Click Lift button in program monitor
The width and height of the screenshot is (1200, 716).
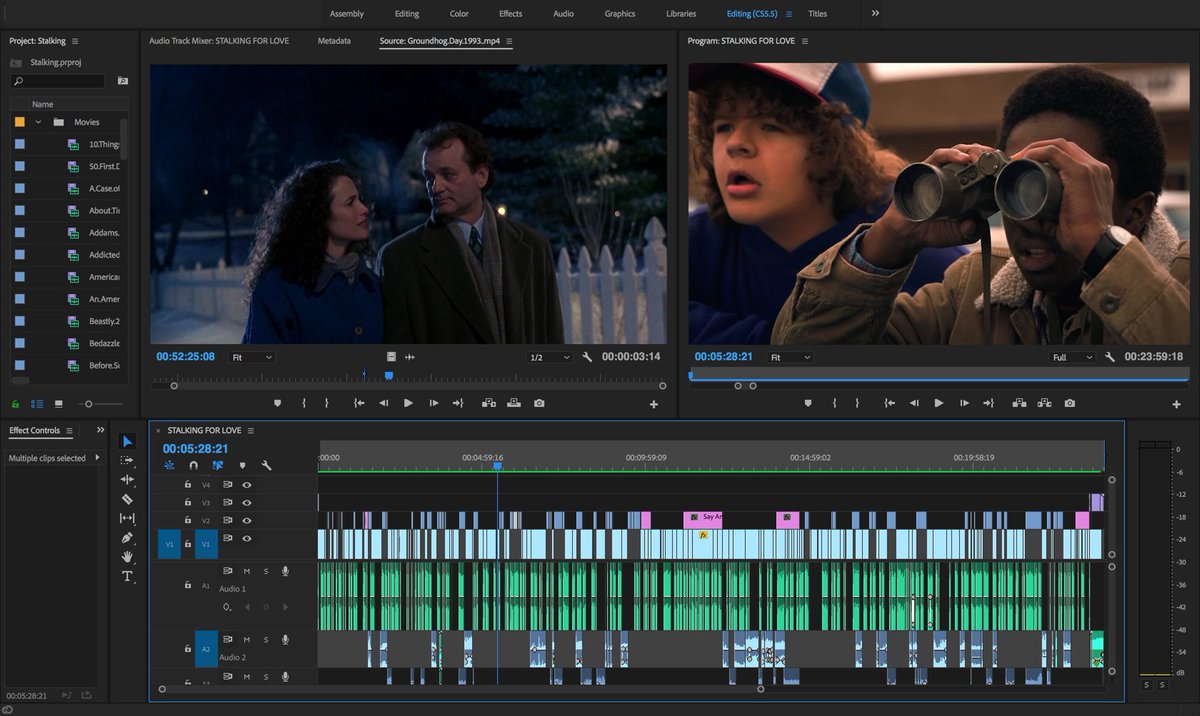[x=1019, y=403]
